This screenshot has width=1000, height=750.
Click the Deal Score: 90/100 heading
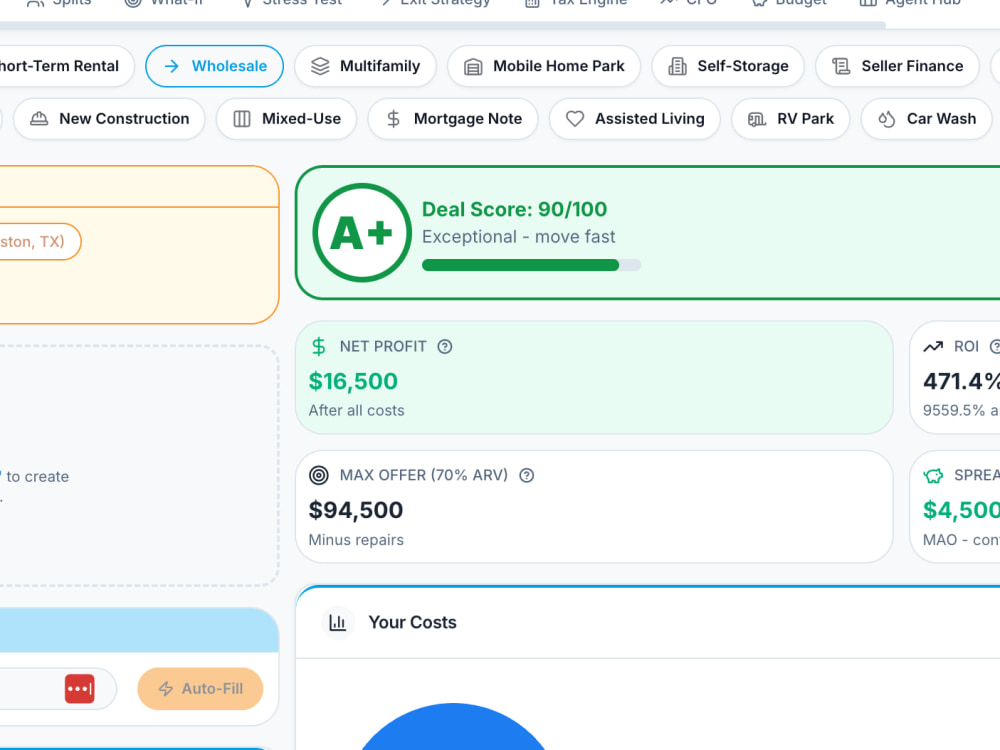tap(515, 209)
